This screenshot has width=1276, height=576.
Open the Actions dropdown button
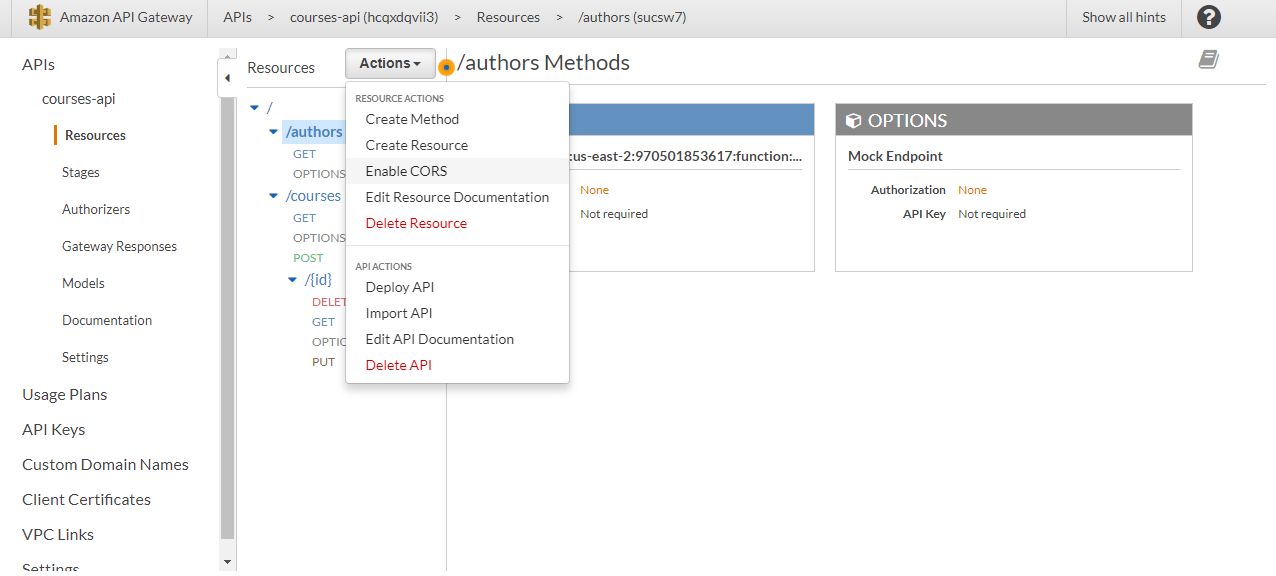[x=390, y=63]
